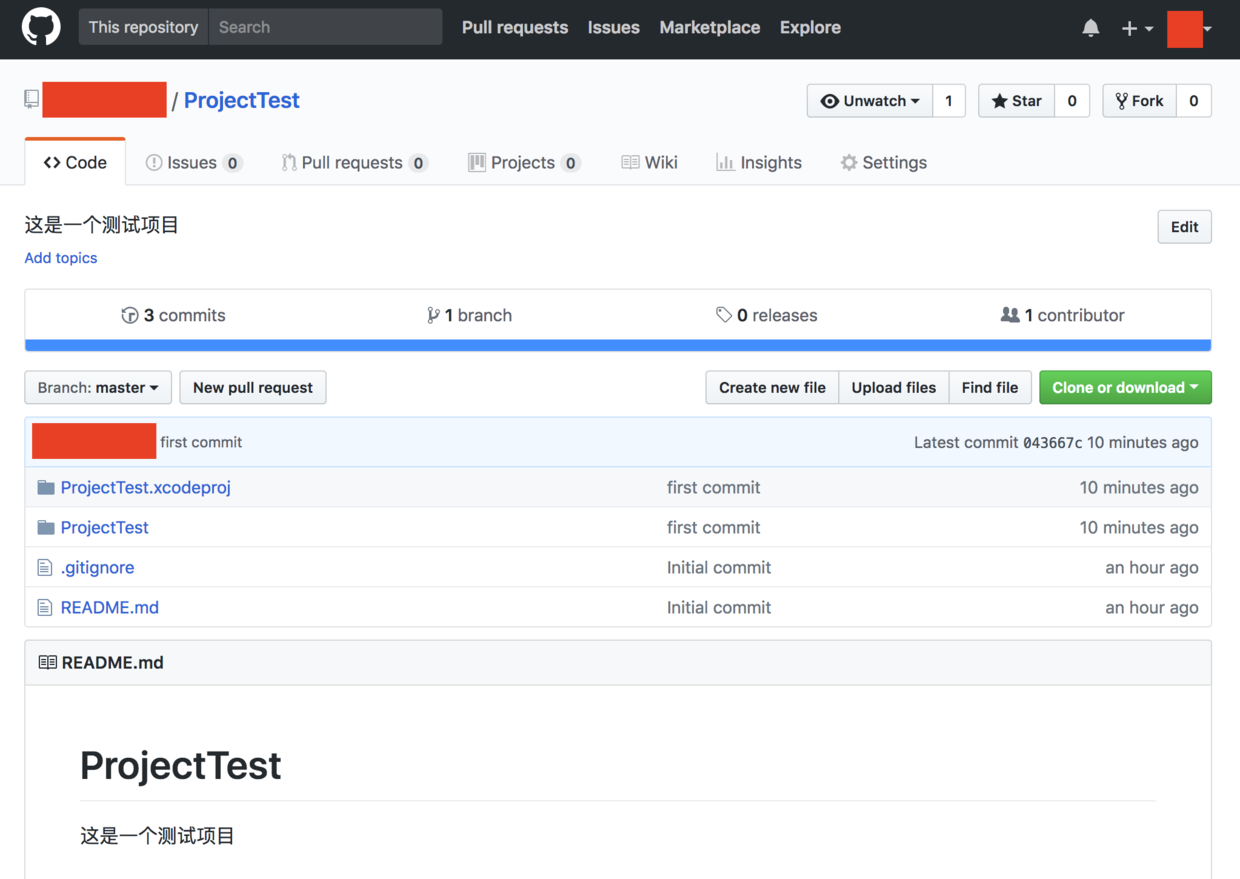Click the branch icon beside 1 branch
1240x879 pixels.
click(433, 315)
